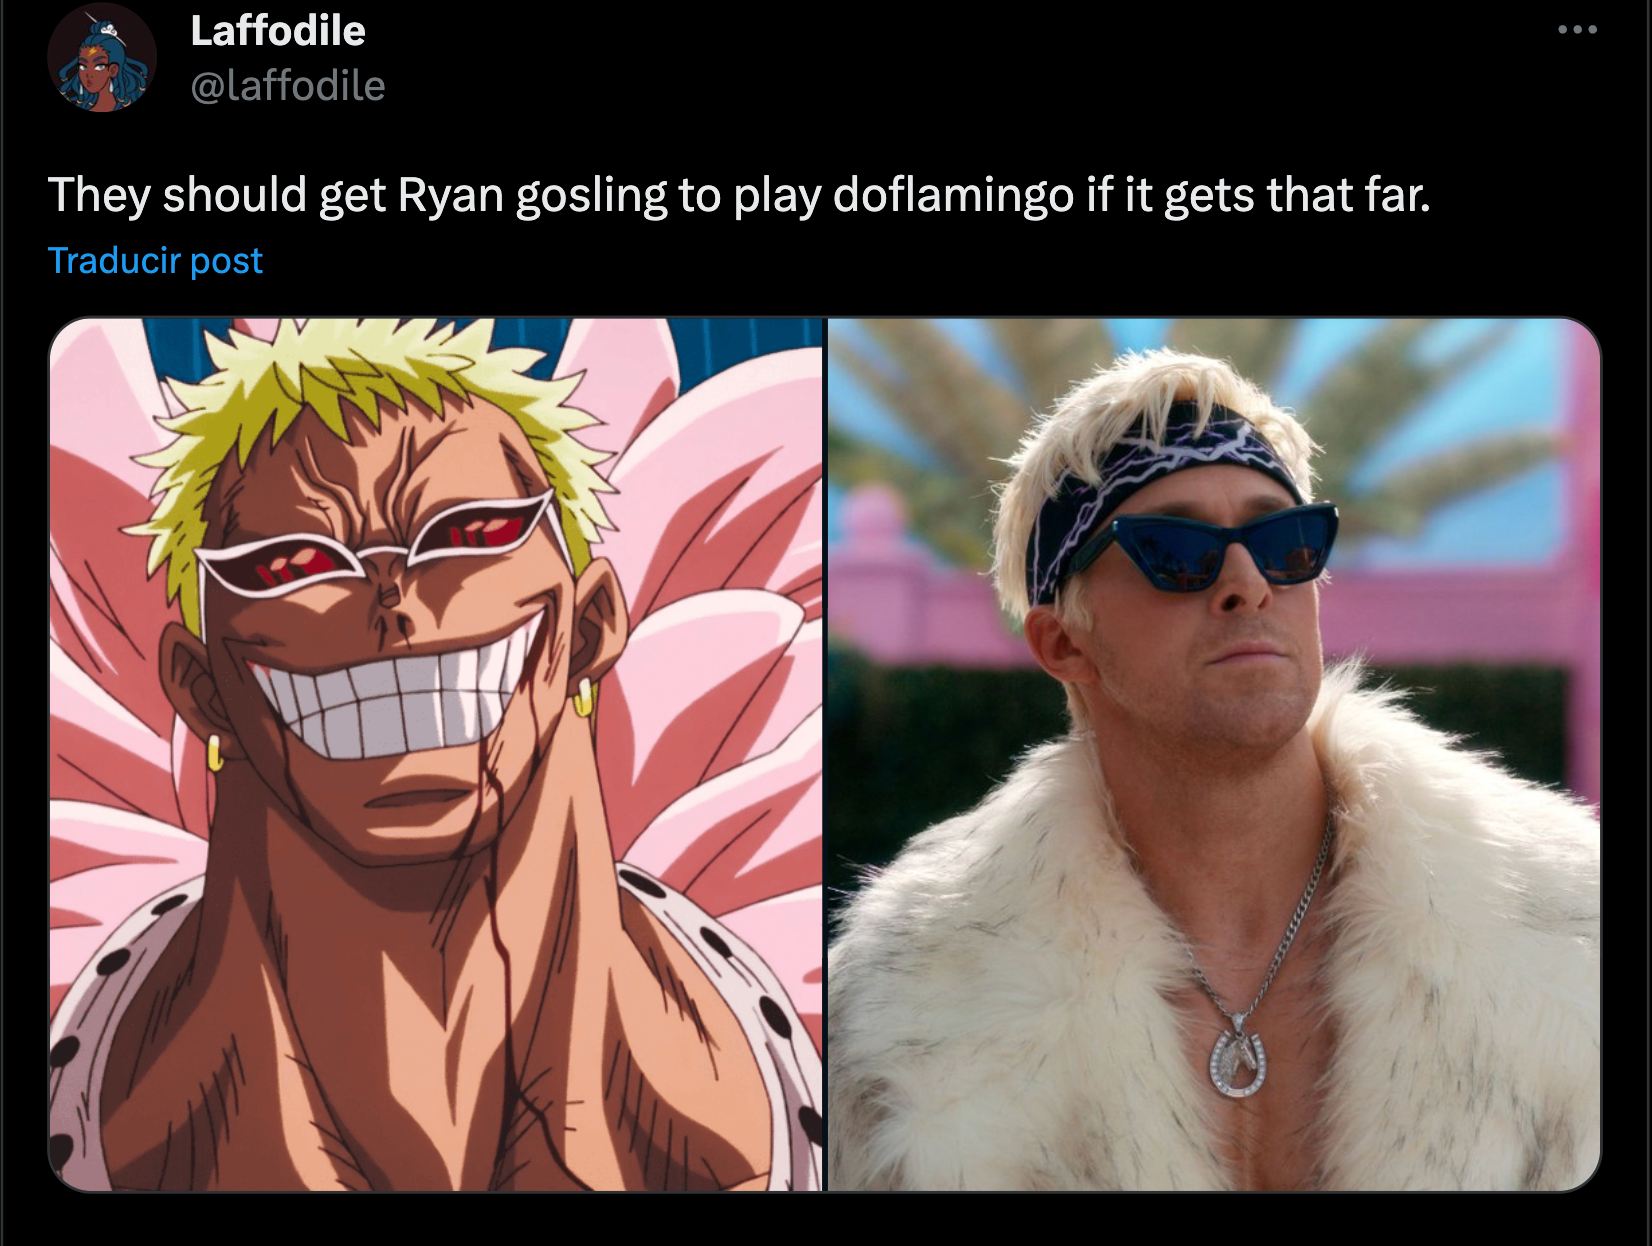This screenshot has height=1246, width=1652.
Task: Open the Laffodile display name profile link
Action: (x=278, y=30)
